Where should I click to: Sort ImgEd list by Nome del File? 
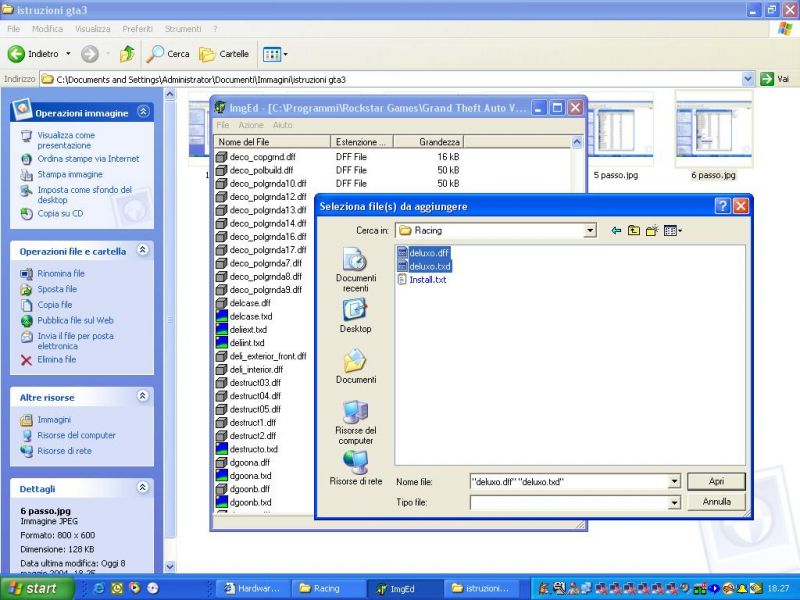[272, 142]
